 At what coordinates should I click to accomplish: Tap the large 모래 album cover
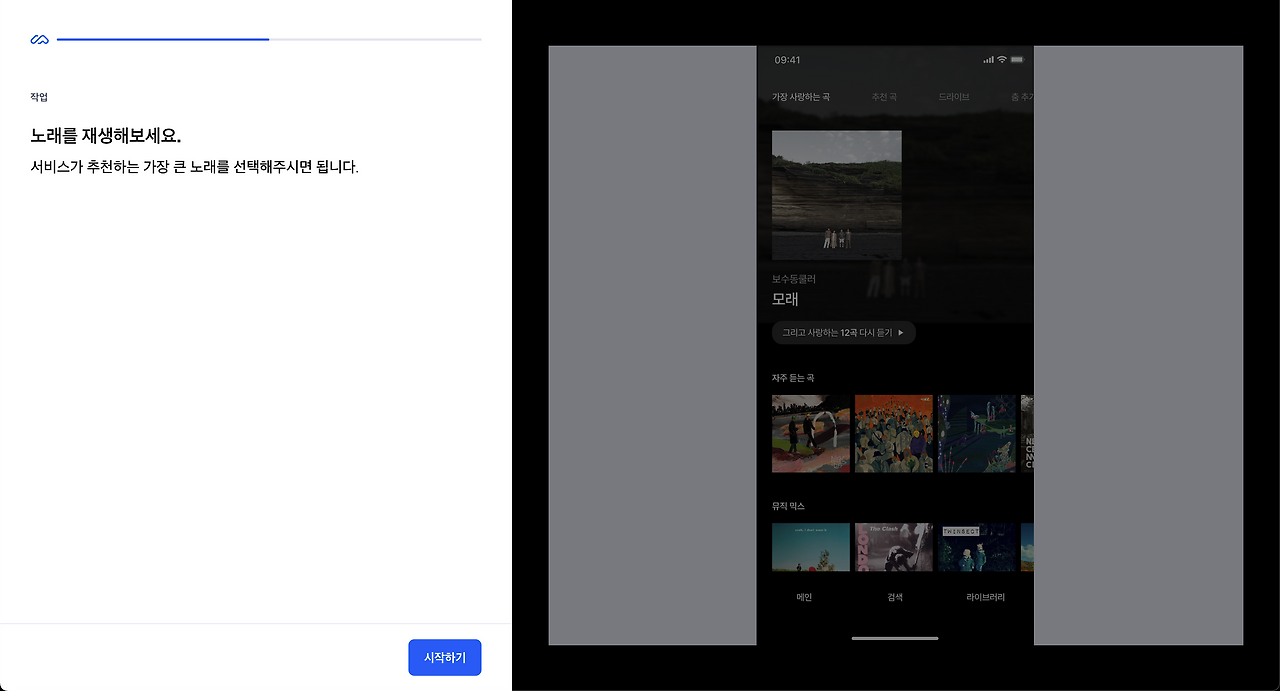click(x=837, y=195)
